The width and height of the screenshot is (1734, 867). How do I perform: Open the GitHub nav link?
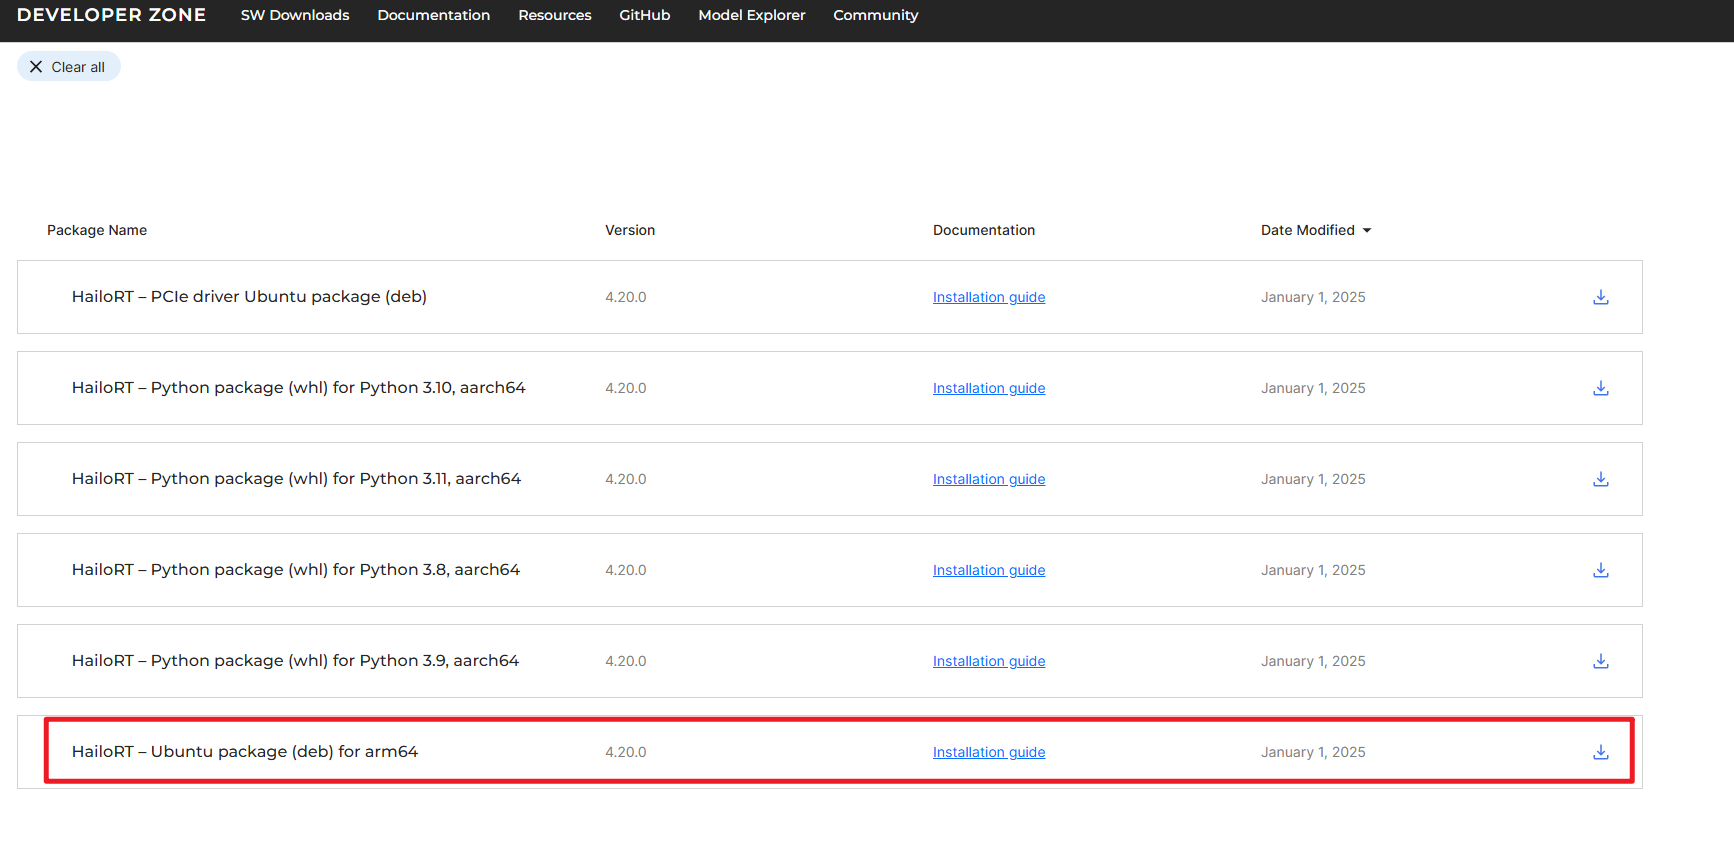pos(645,15)
